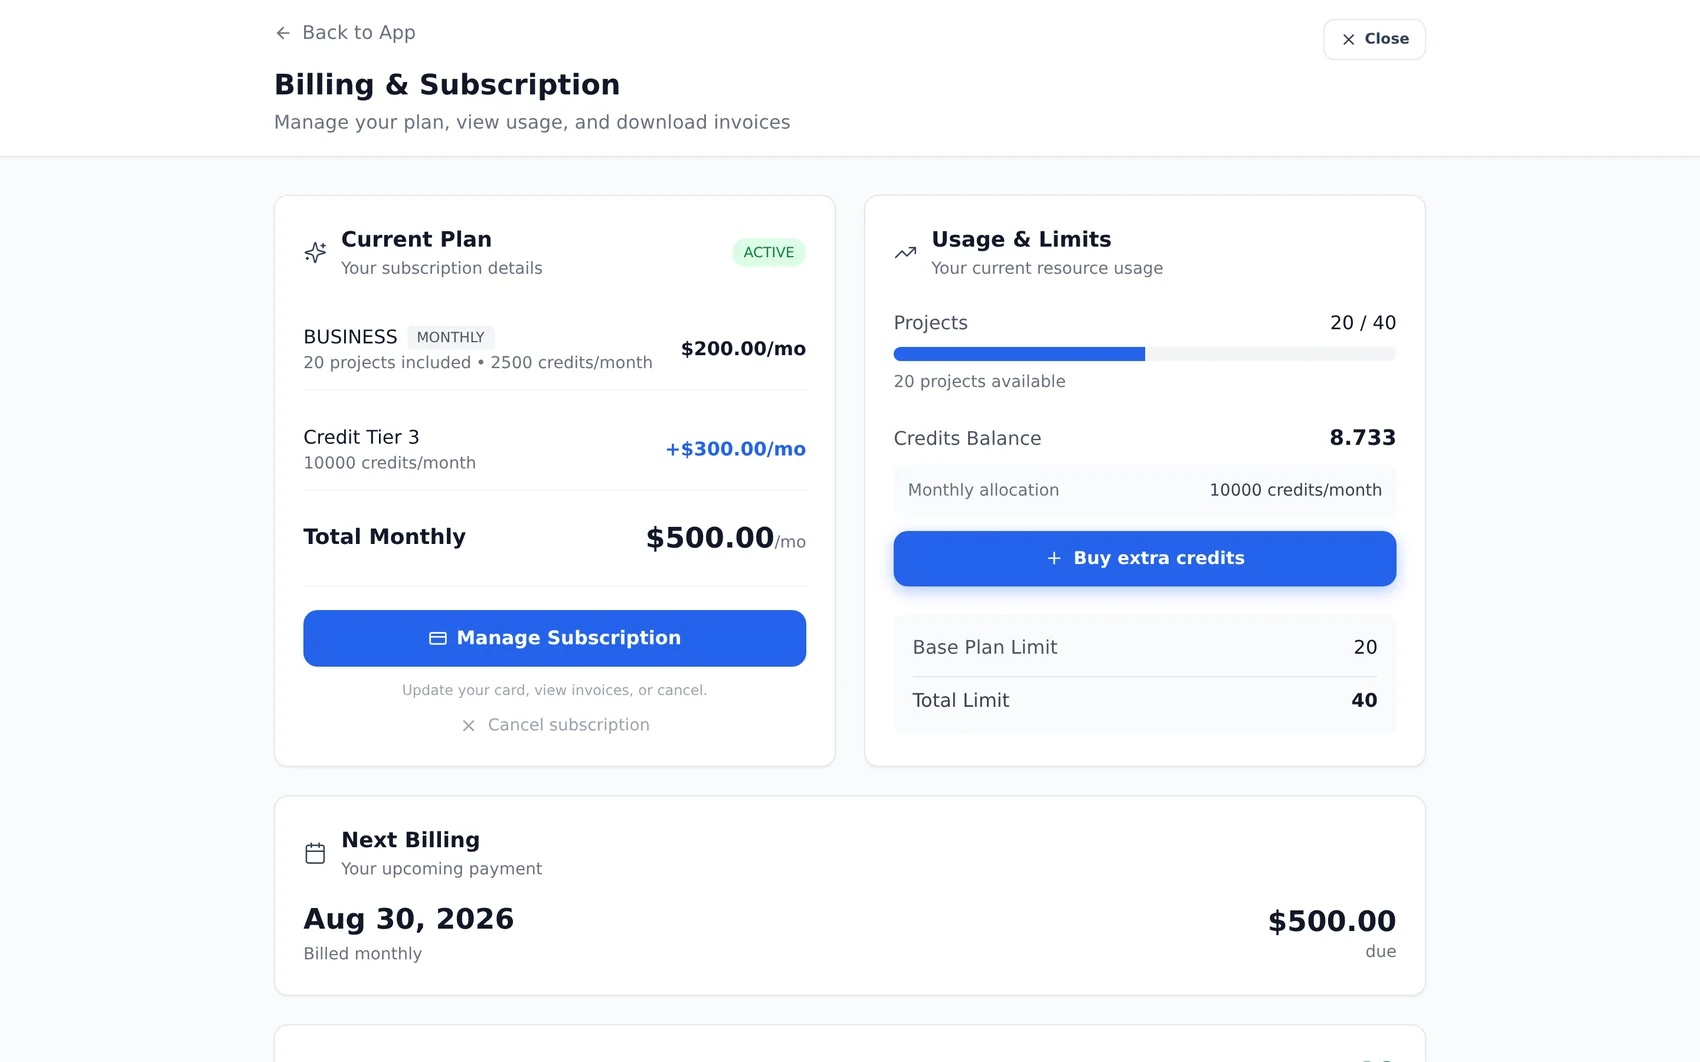The image size is (1700, 1062).
Task: Click the Projects usage progress bar
Action: click(x=1145, y=354)
